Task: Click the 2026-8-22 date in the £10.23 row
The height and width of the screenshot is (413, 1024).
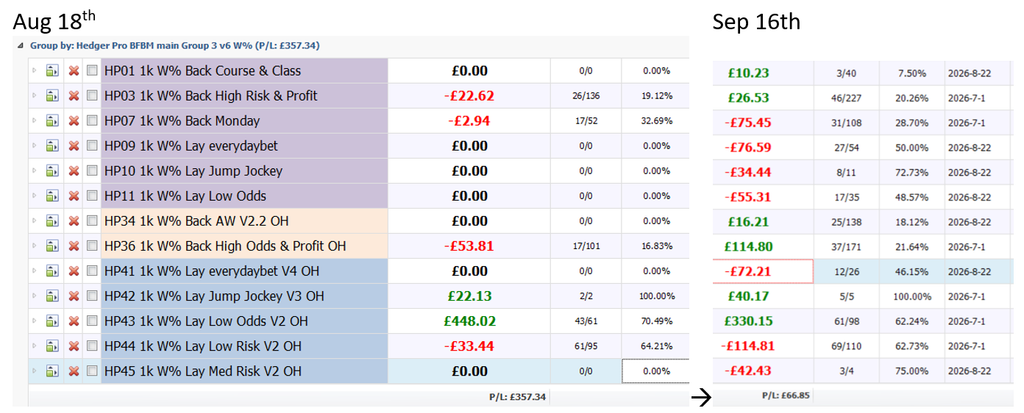Action: click(970, 74)
